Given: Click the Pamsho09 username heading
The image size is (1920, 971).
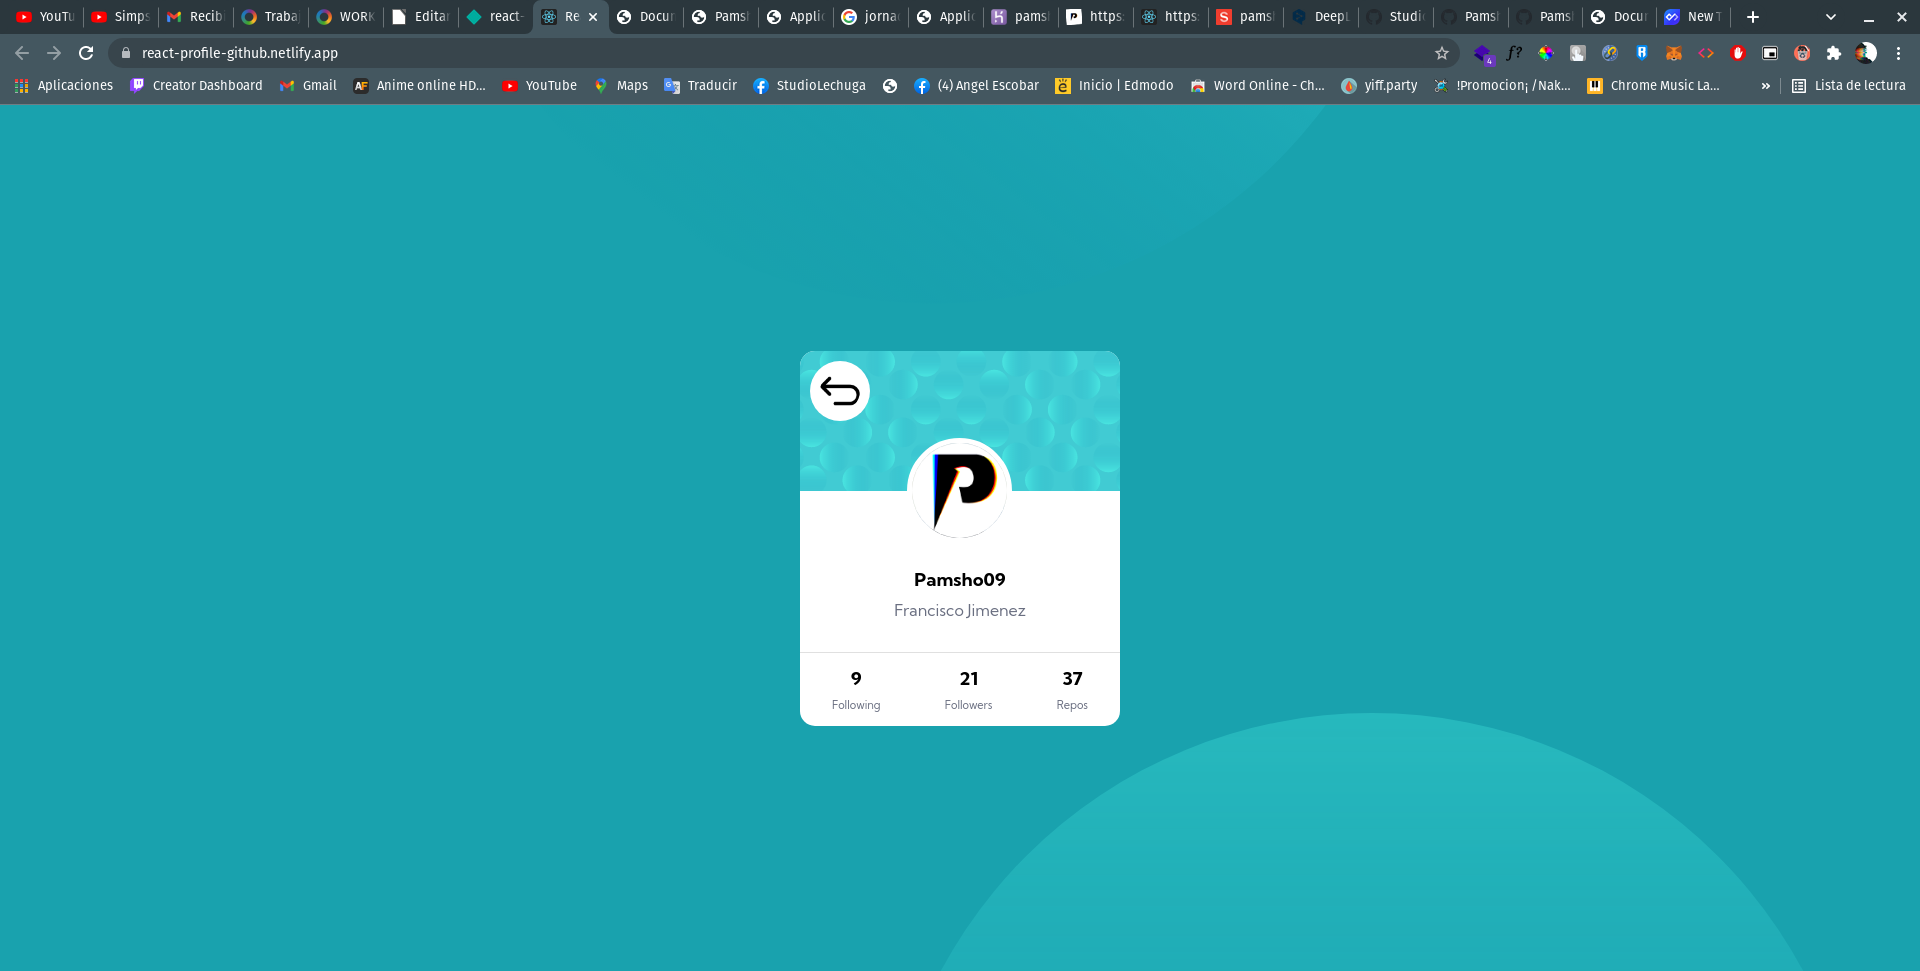Looking at the screenshot, I should [x=959, y=580].
